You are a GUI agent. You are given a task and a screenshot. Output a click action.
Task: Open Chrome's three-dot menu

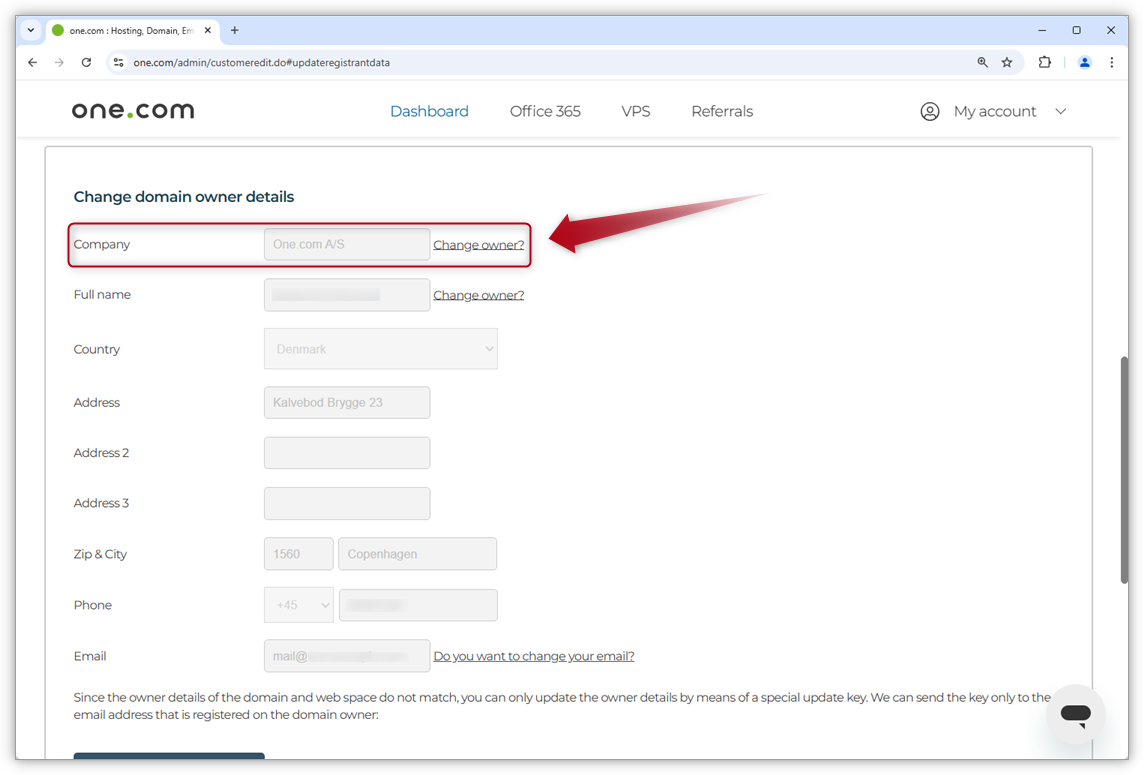coord(1111,62)
